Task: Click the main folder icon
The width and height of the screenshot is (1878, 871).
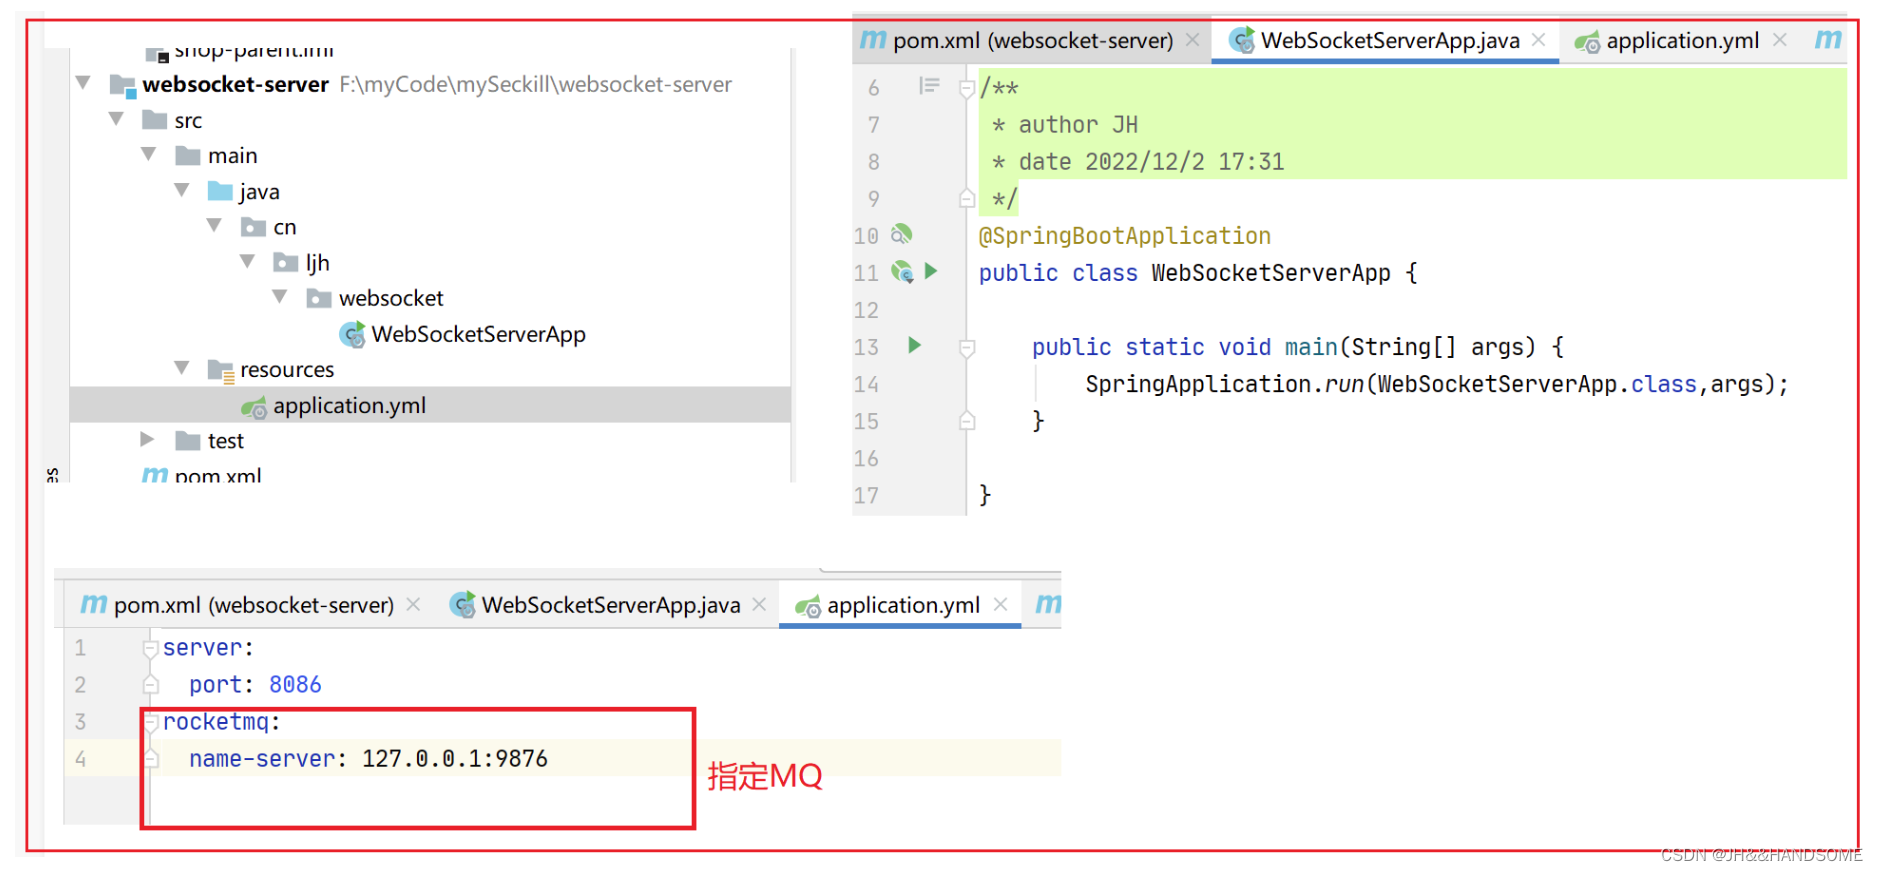Action: click(x=188, y=155)
